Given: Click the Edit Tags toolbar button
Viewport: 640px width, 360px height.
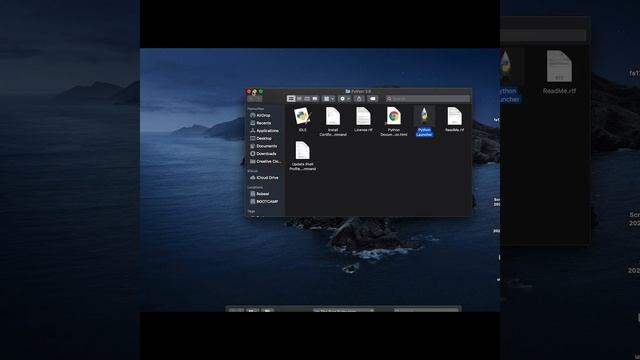Looking at the screenshot, I should (x=373, y=98).
